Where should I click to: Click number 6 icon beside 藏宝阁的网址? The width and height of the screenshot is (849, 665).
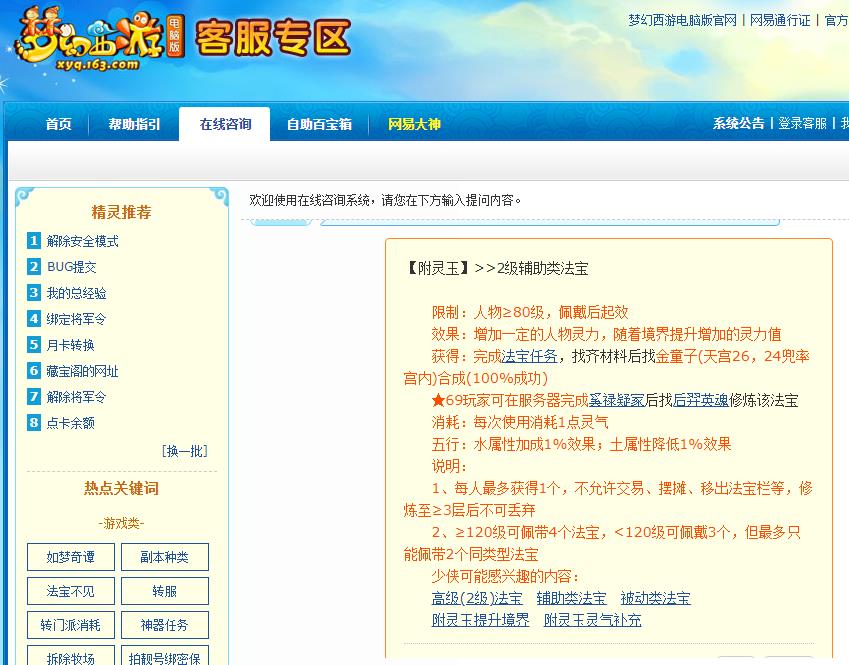coord(34,370)
